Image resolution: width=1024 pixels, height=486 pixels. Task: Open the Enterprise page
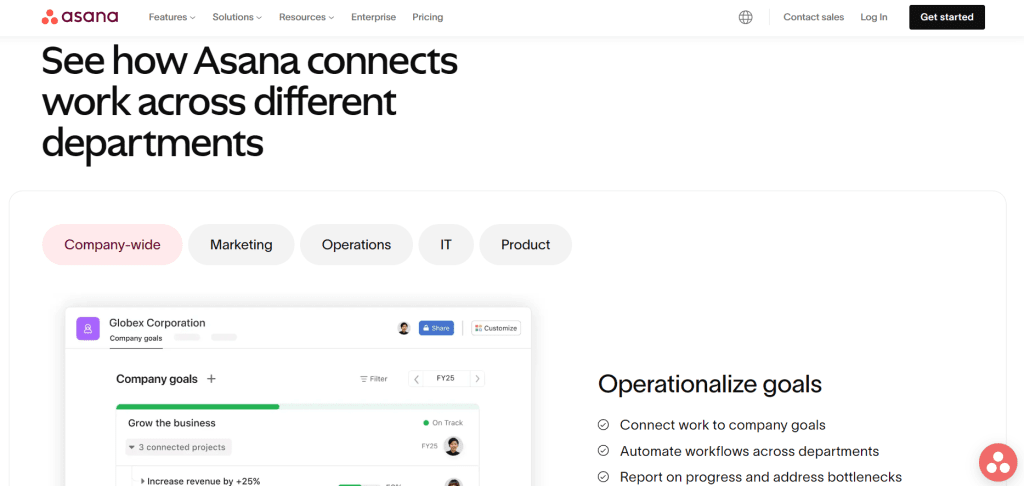(x=374, y=18)
